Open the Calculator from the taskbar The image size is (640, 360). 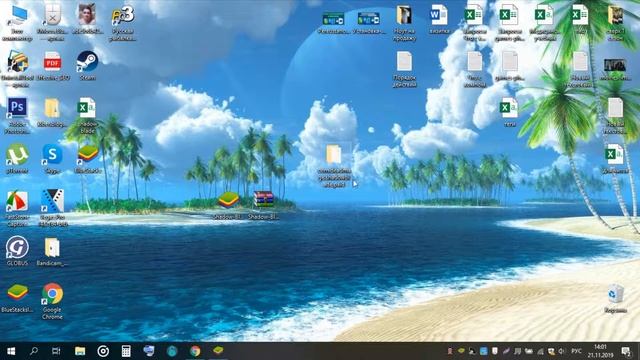pos(126,351)
